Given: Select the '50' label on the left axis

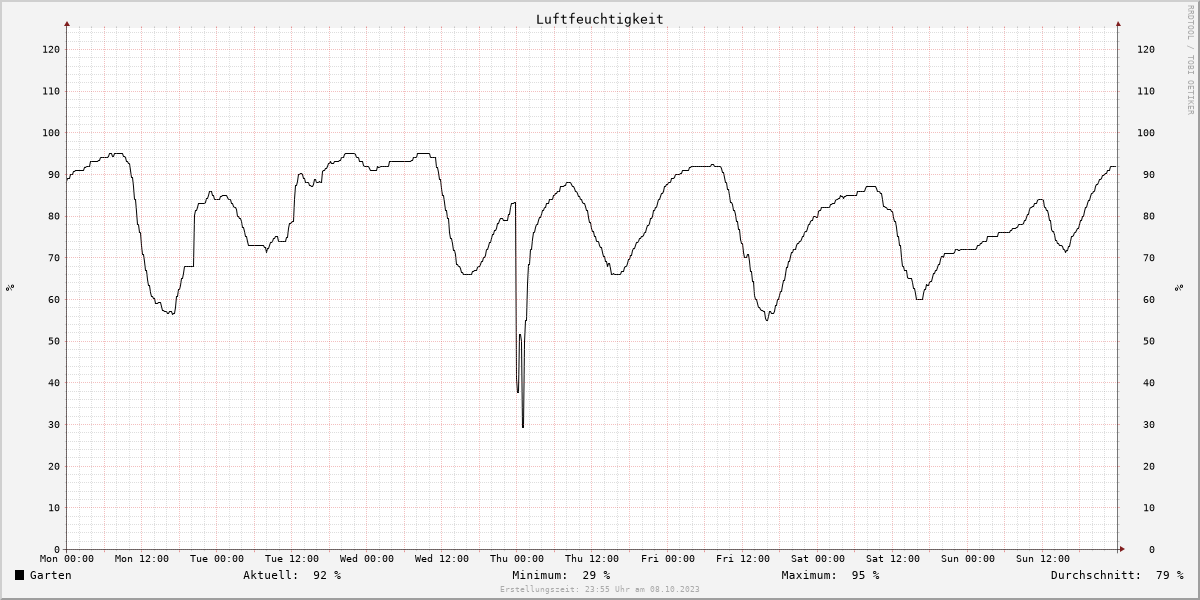Looking at the screenshot, I should coord(55,341).
